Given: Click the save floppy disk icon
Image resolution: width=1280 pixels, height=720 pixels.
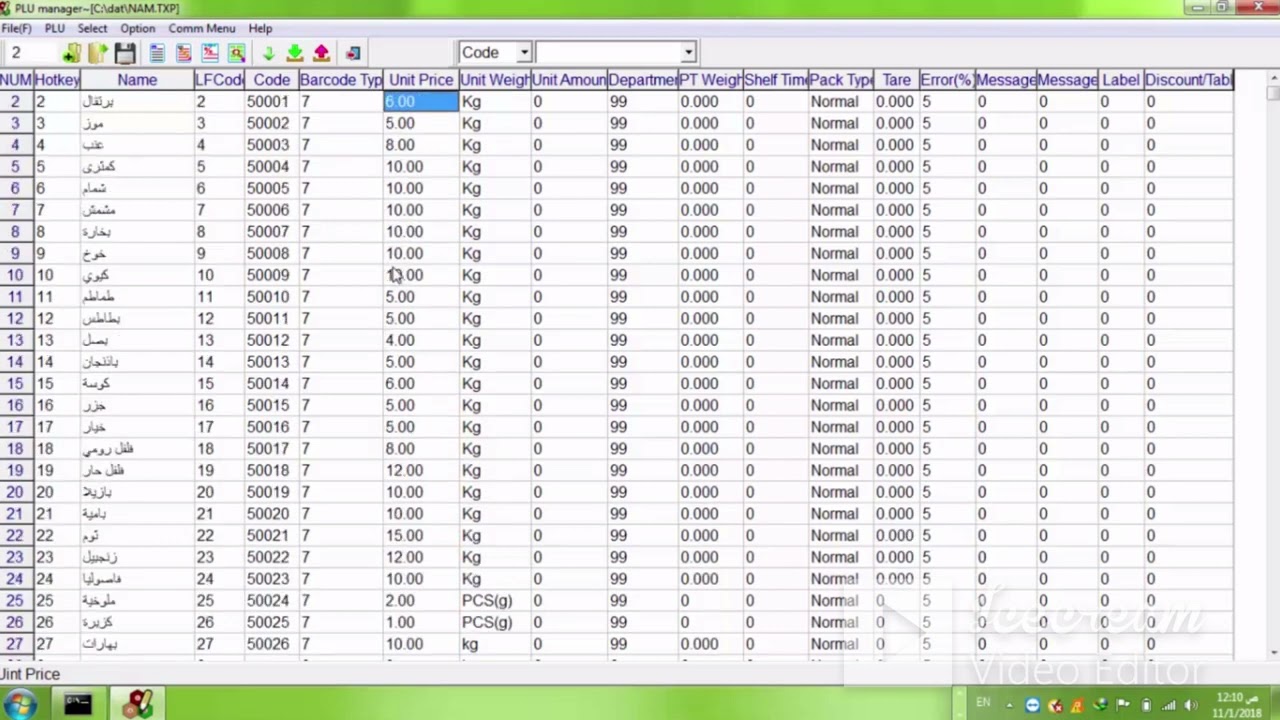Looking at the screenshot, I should [125, 53].
